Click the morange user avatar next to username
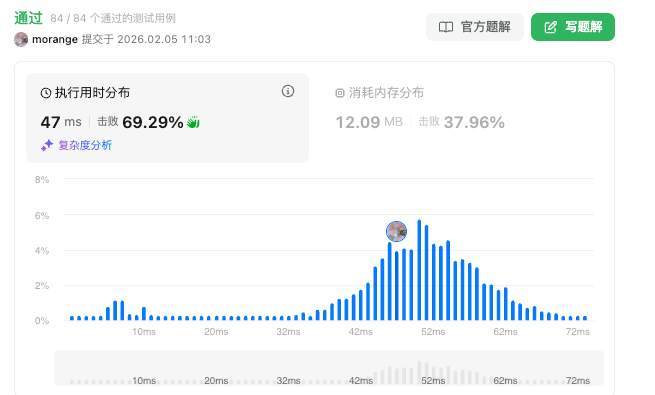This screenshot has width=655, height=395. click(21, 39)
